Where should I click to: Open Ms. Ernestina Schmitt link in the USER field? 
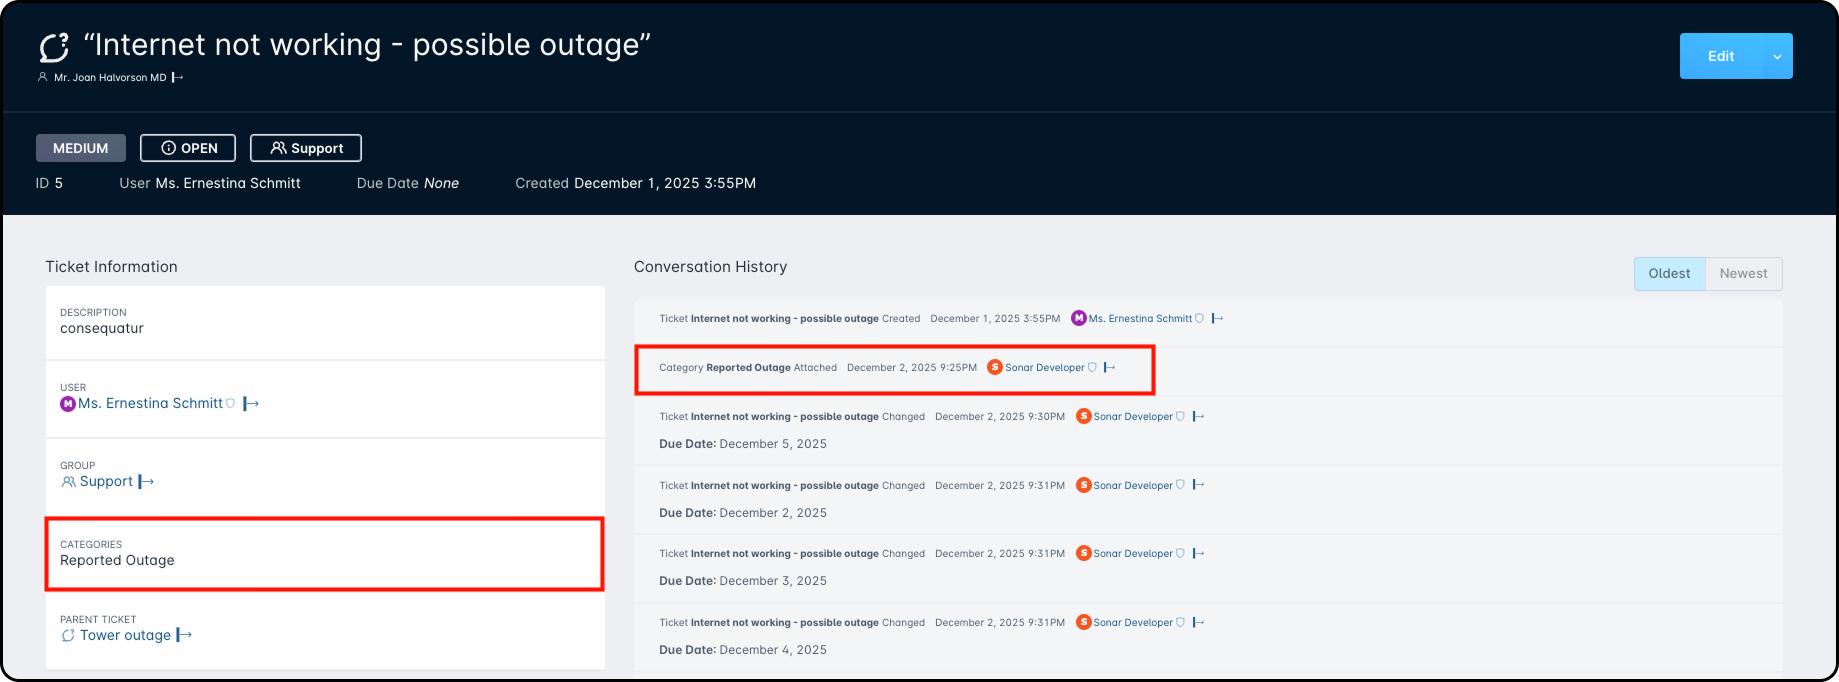tap(150, 403)
